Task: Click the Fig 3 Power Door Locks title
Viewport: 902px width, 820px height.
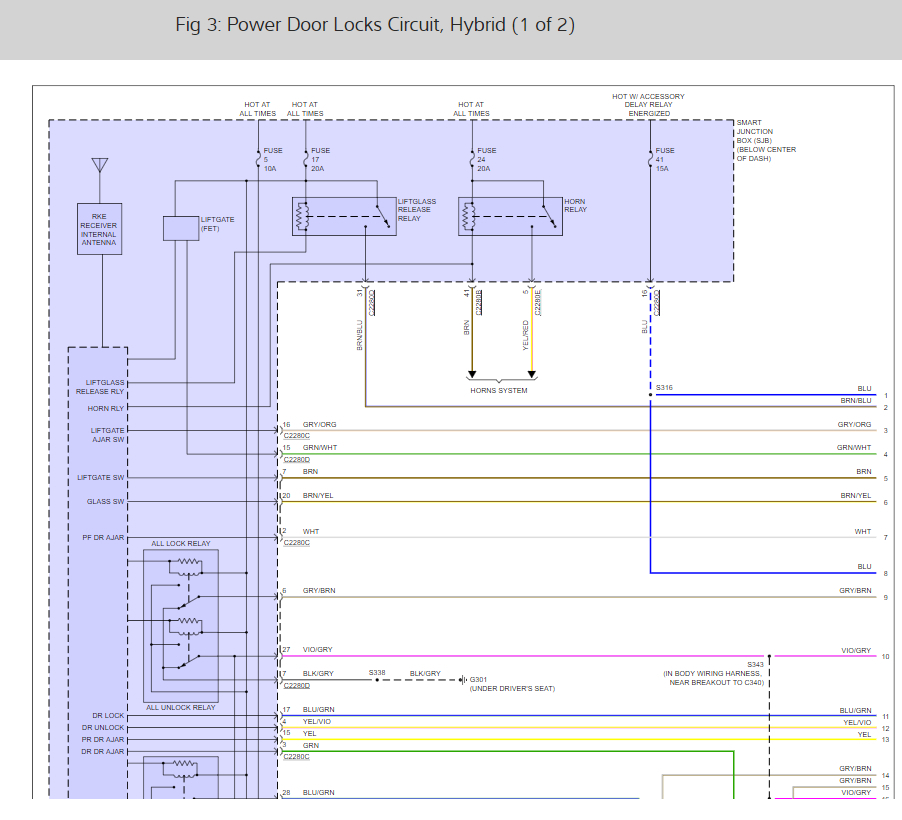Action: pyautogui.click(x=375, y=25)
